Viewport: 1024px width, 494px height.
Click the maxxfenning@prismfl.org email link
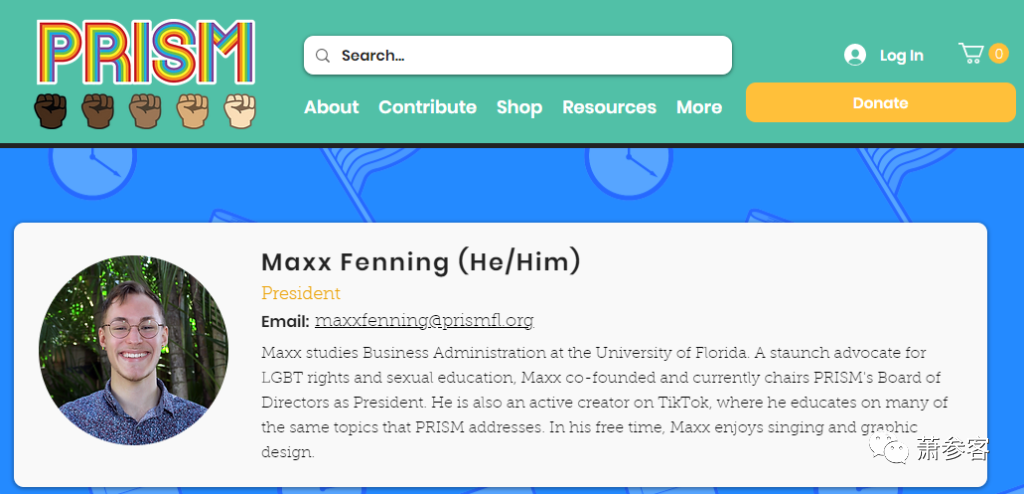pos(424,321)
